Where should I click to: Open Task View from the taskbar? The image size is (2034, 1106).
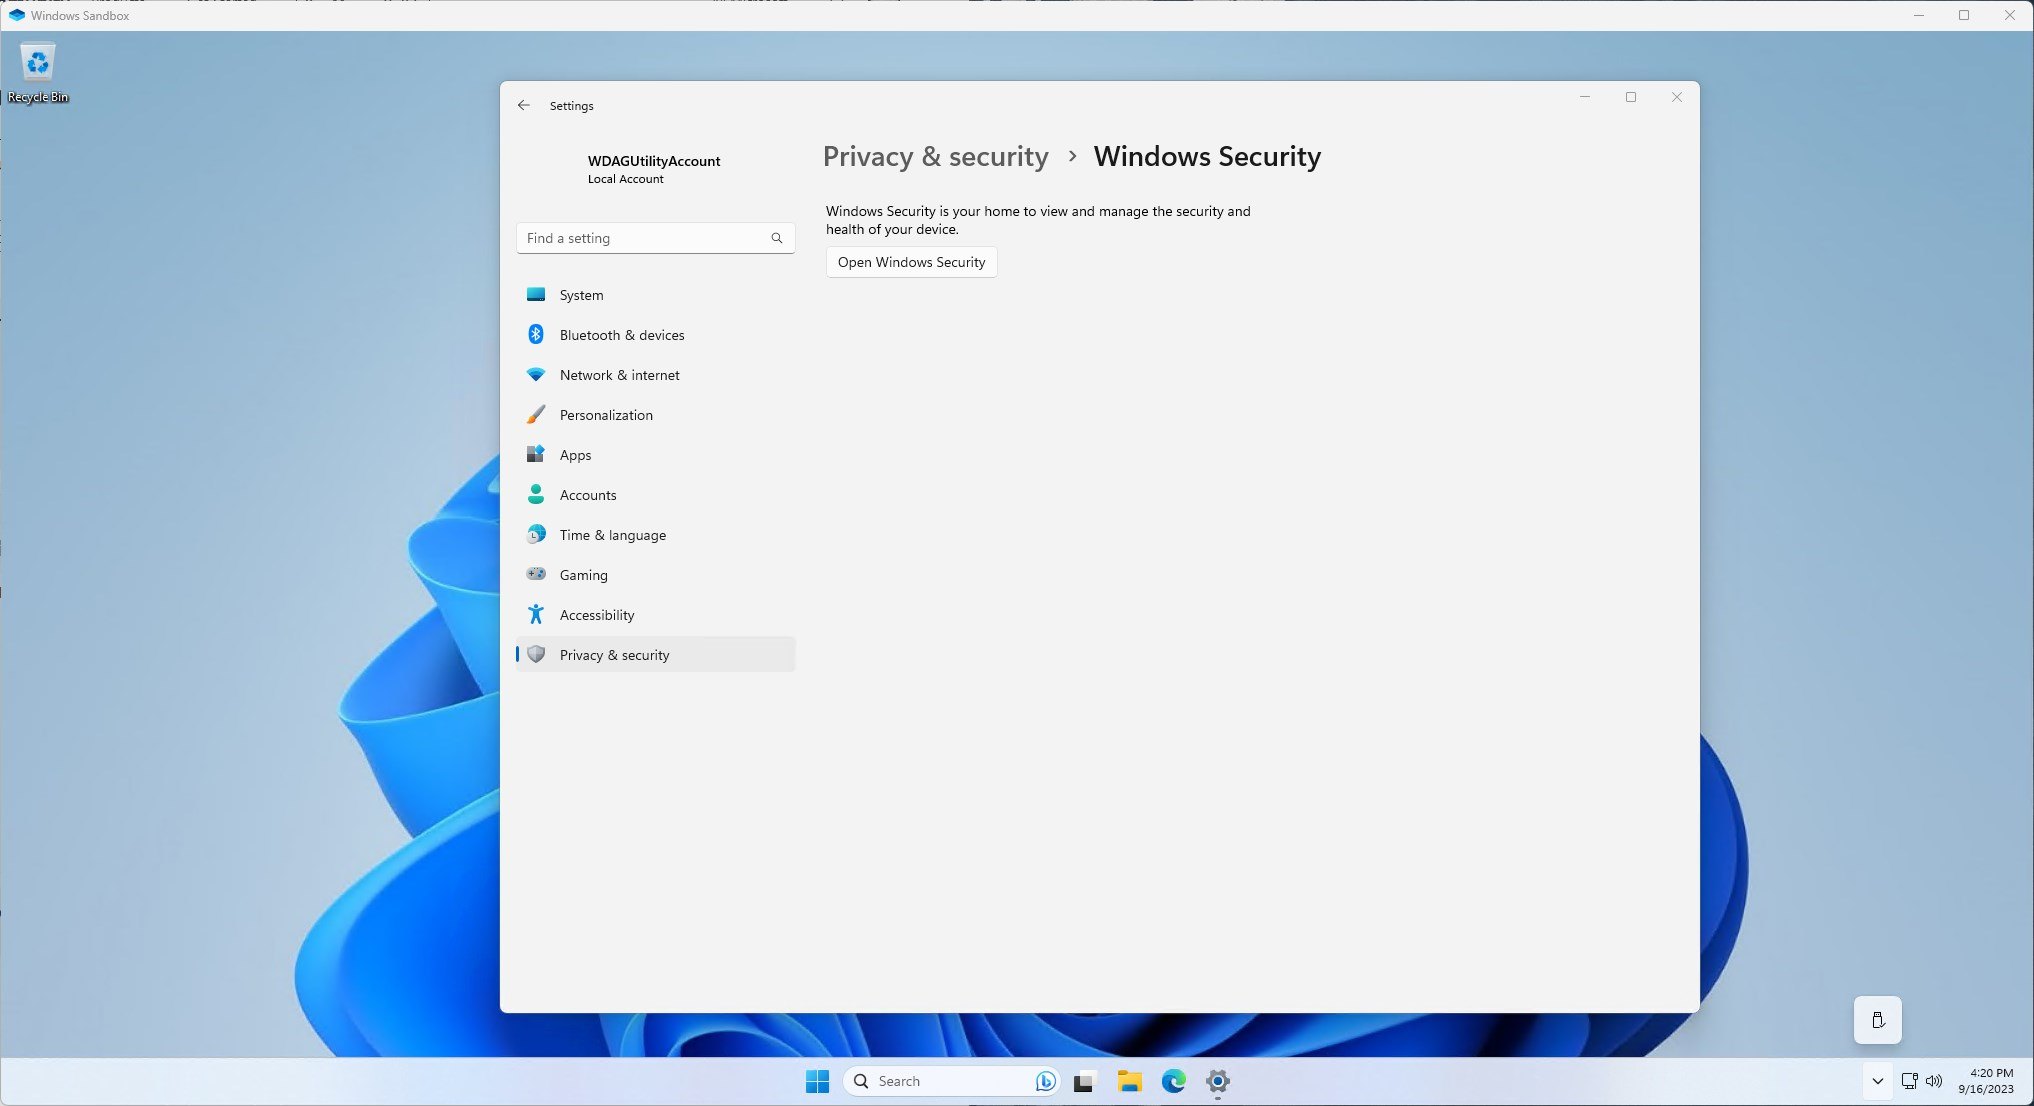pyautogui.click(x=1085, y=1081)
